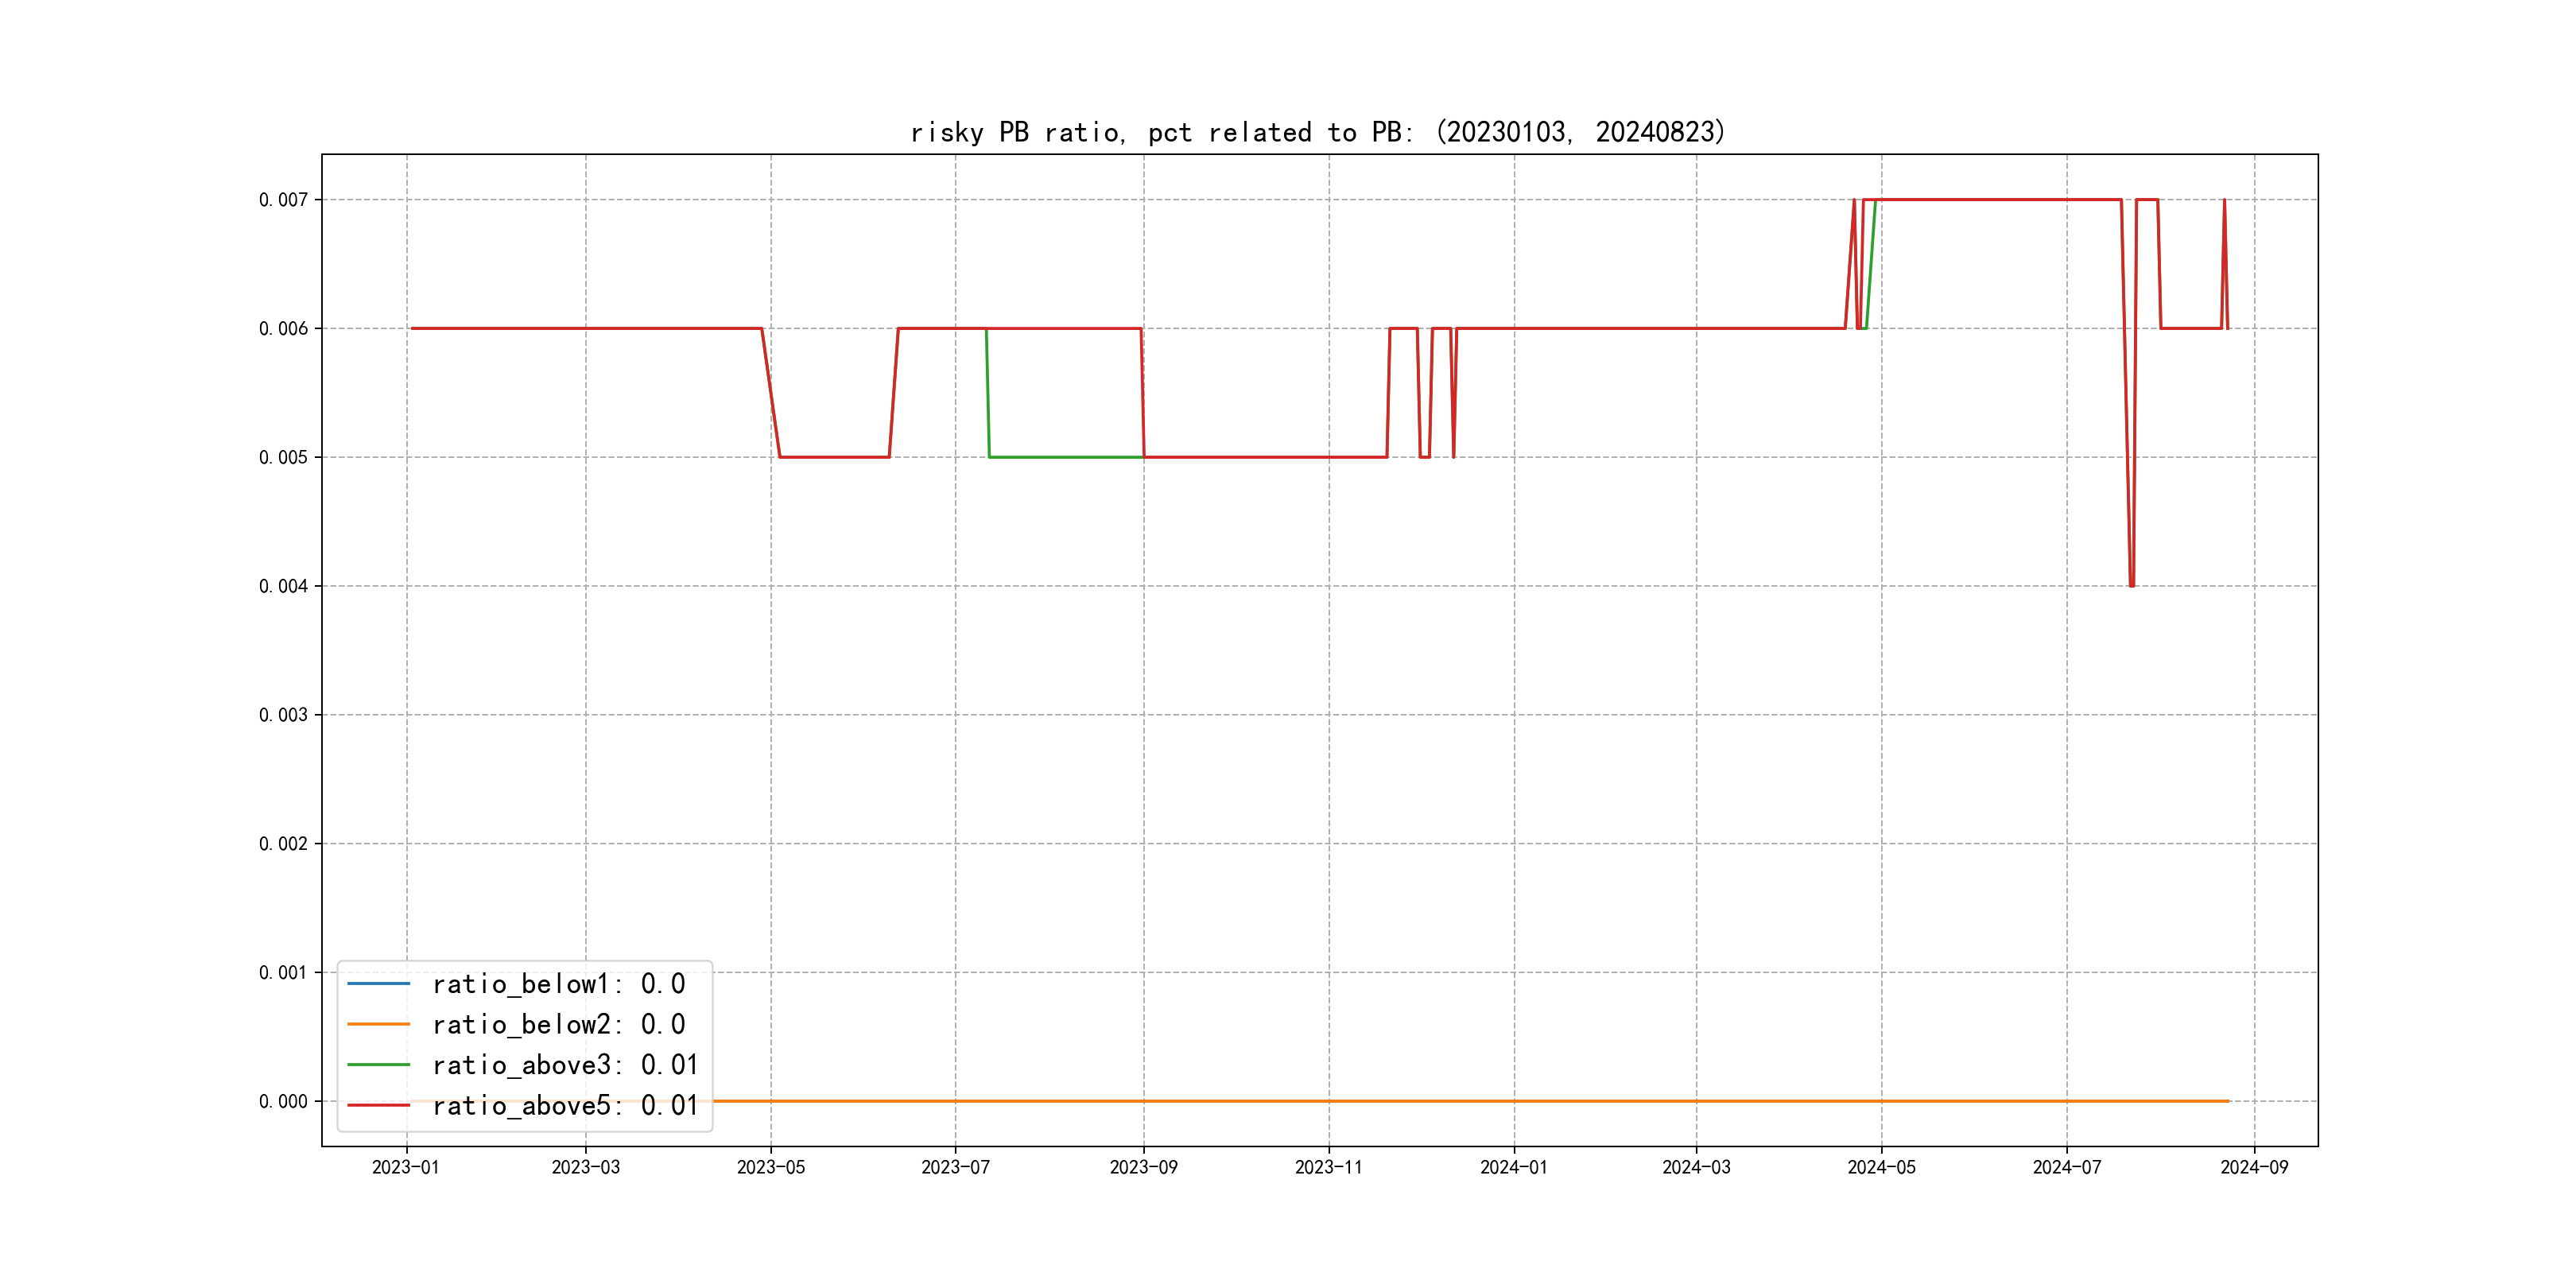Click the green ratio_above3 legend line

(378, 1065)
